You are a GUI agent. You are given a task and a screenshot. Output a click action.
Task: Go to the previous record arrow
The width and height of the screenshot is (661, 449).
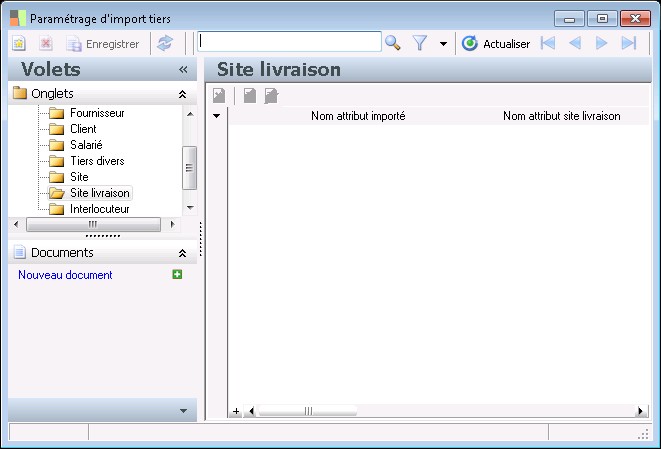click(x=575, y=43)
